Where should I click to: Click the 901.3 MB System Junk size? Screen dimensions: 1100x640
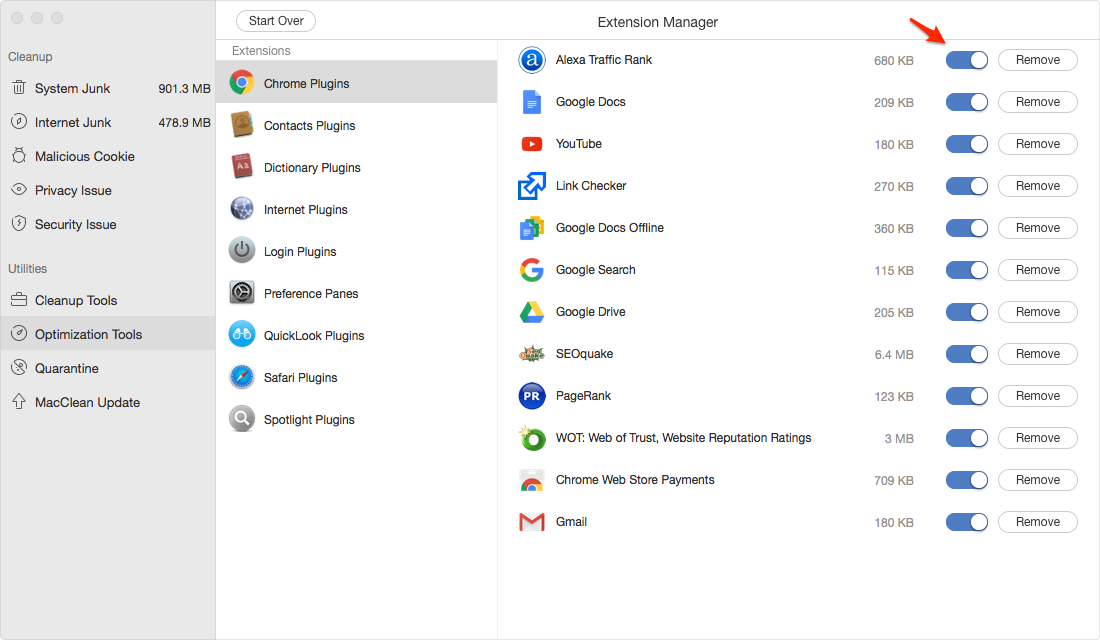pos(184,88)
